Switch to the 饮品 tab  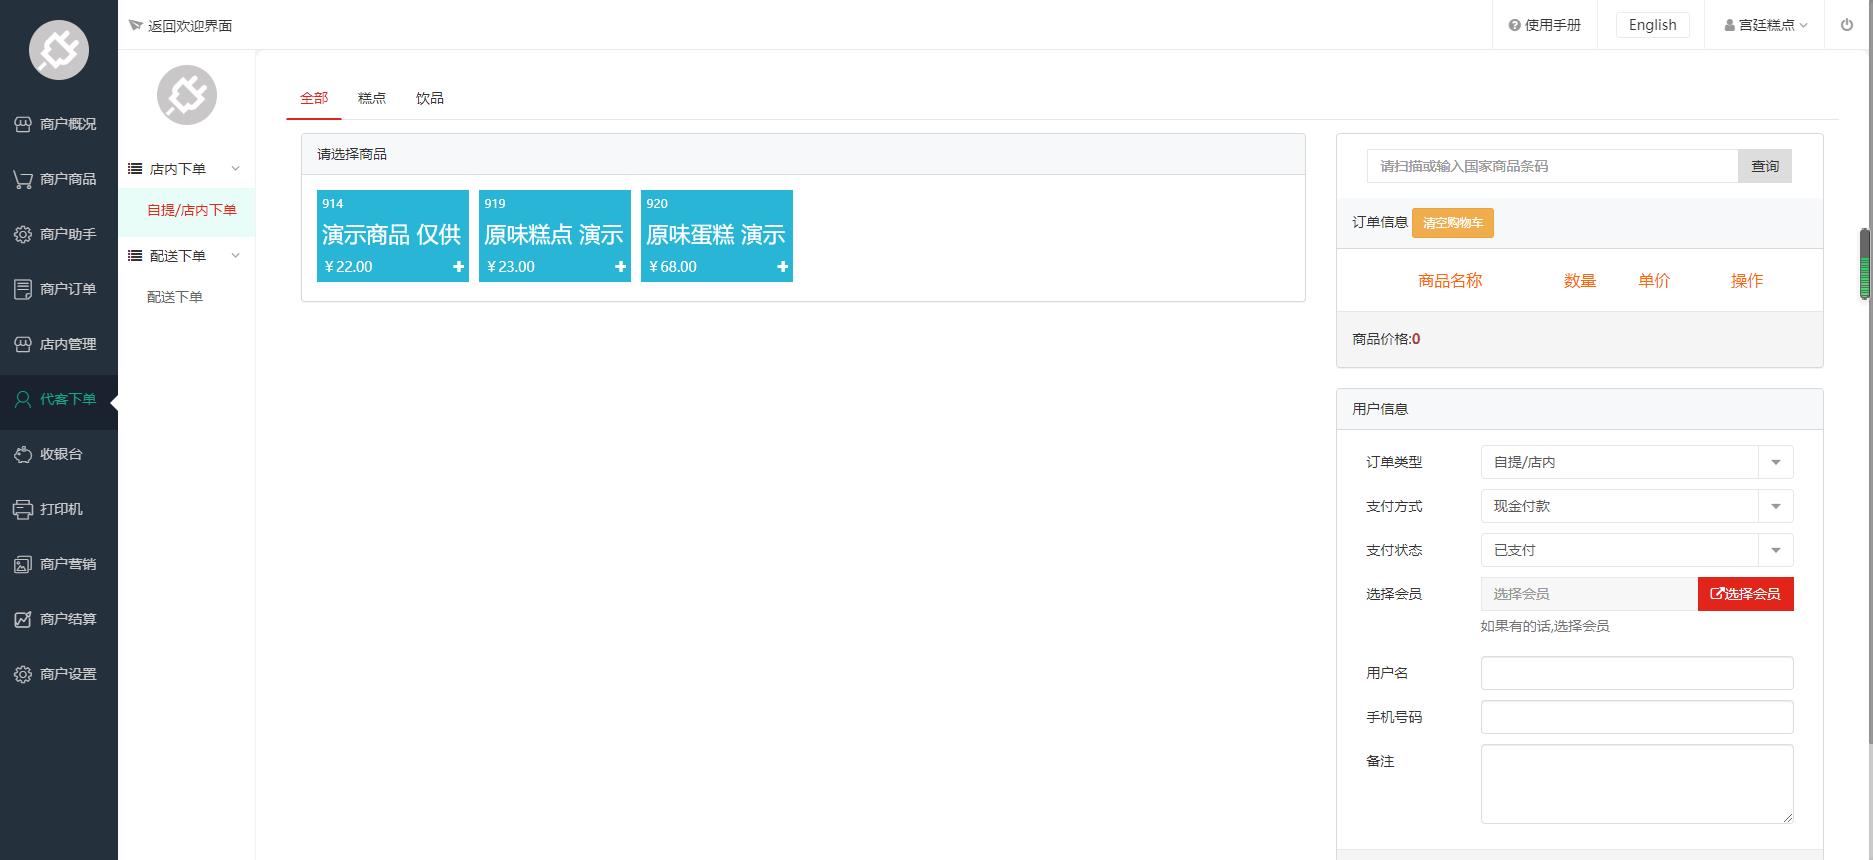pos(429,98)
